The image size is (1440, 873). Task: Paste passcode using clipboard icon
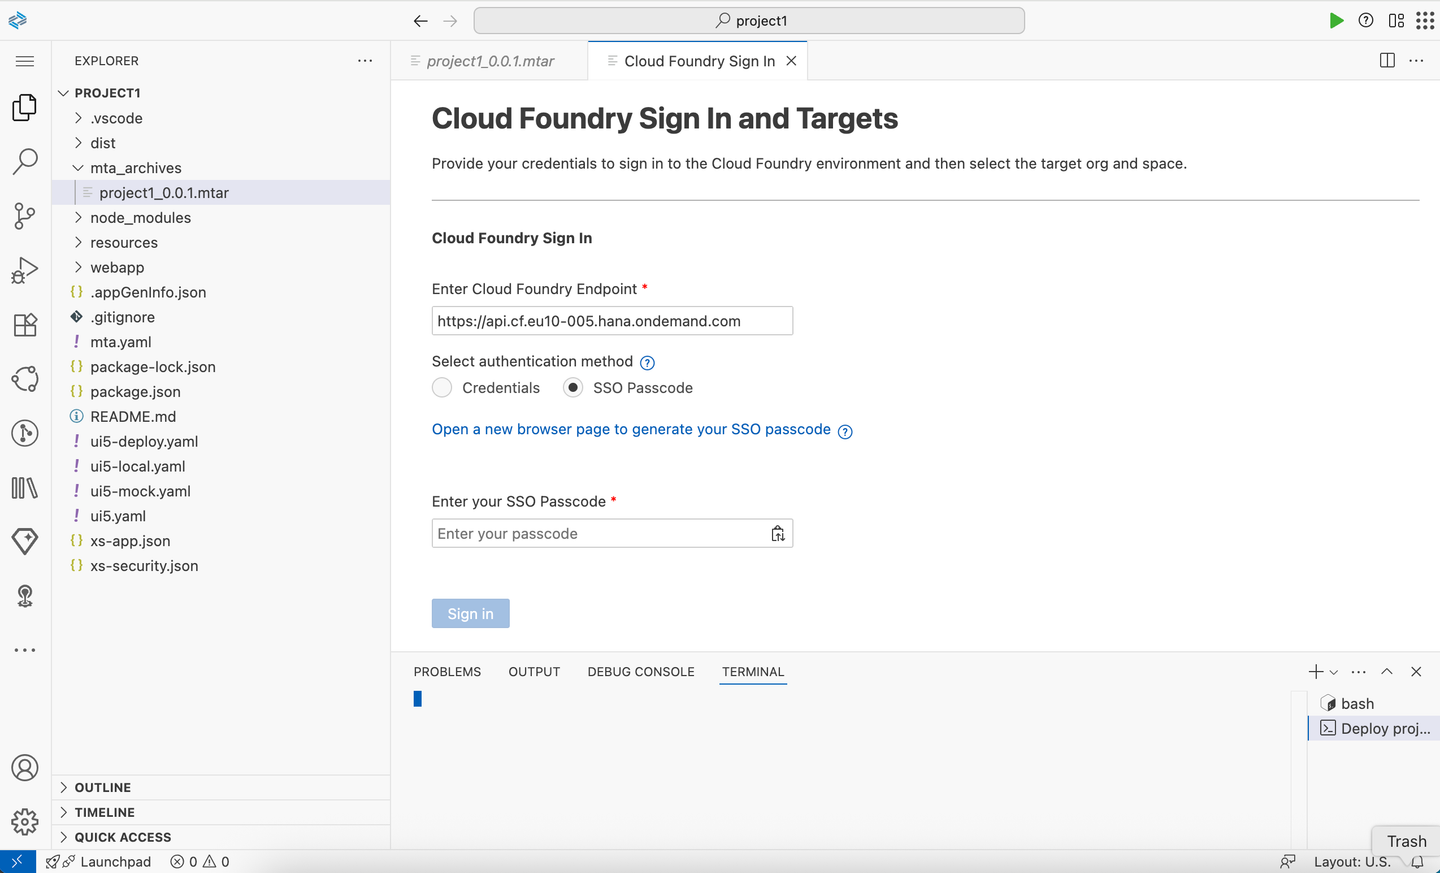pyautogui.click(x=778, y=534)
